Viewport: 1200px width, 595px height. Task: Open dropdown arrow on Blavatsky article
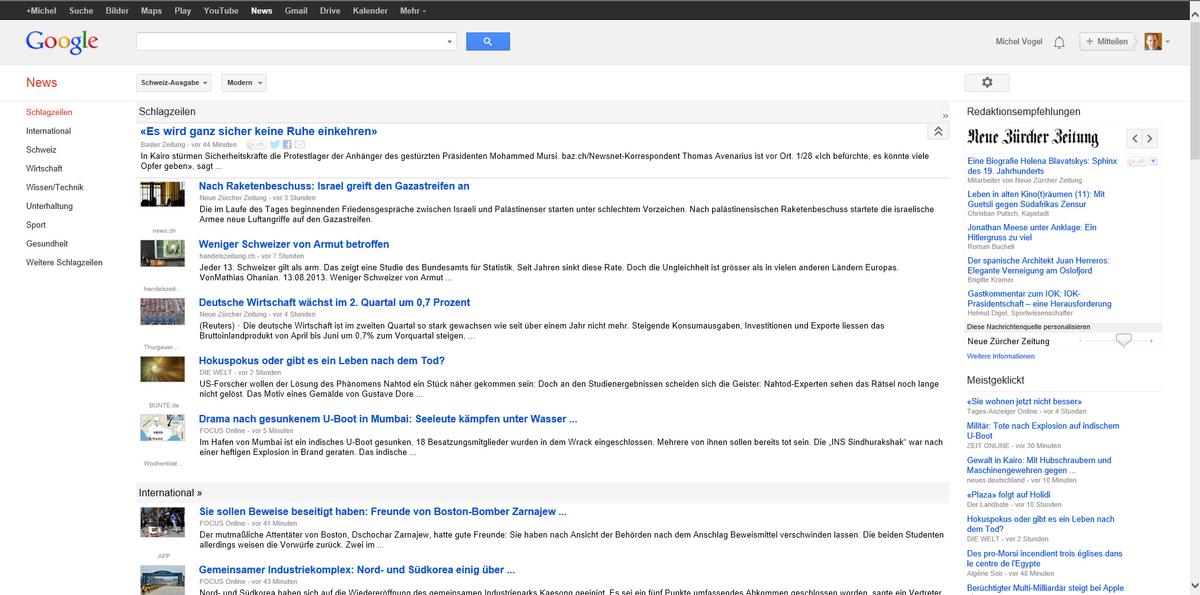click(x=1153, y=161)
